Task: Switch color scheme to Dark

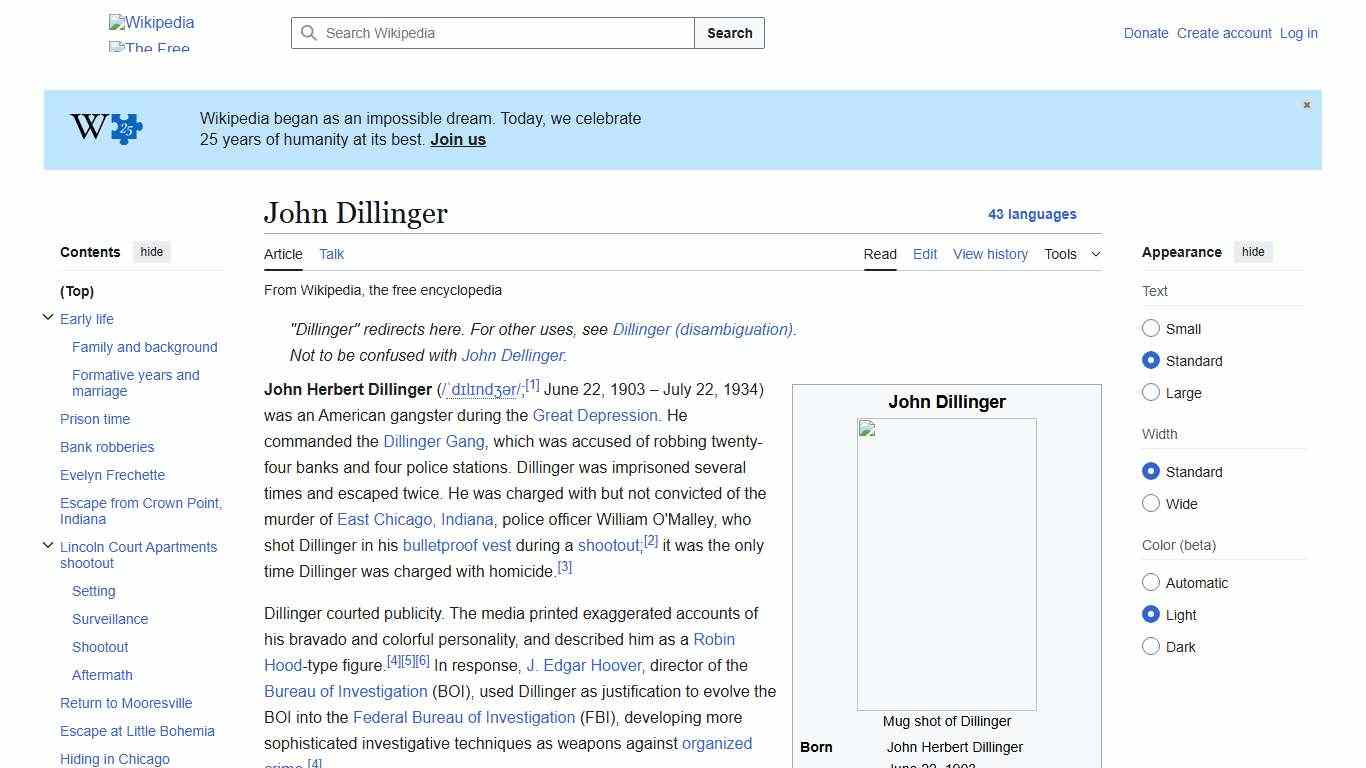Action: (1151, 647)
